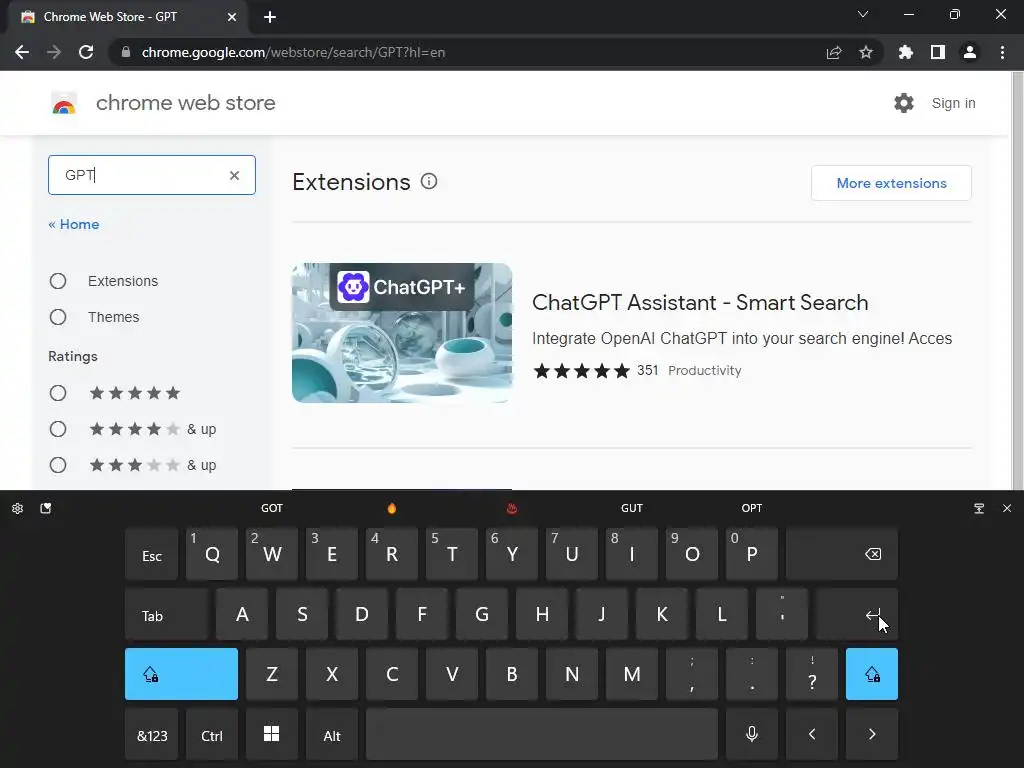This screenshot has height=768, width=1024.
Task: Click the page vertical scrollbar
Action: tap(1017, 280)
